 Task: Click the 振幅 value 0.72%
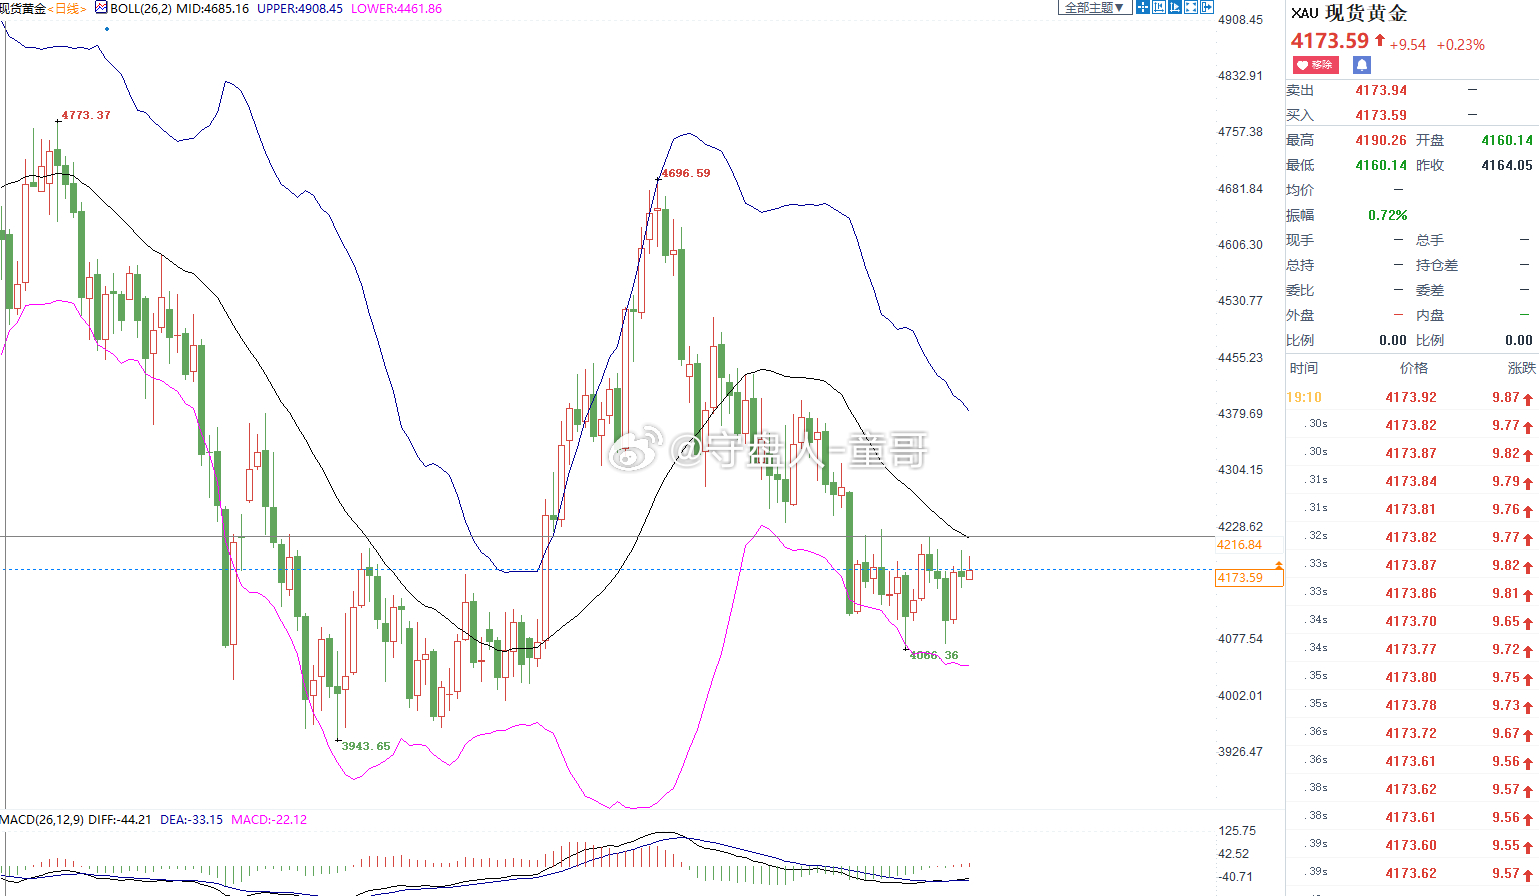(1388, 215)
